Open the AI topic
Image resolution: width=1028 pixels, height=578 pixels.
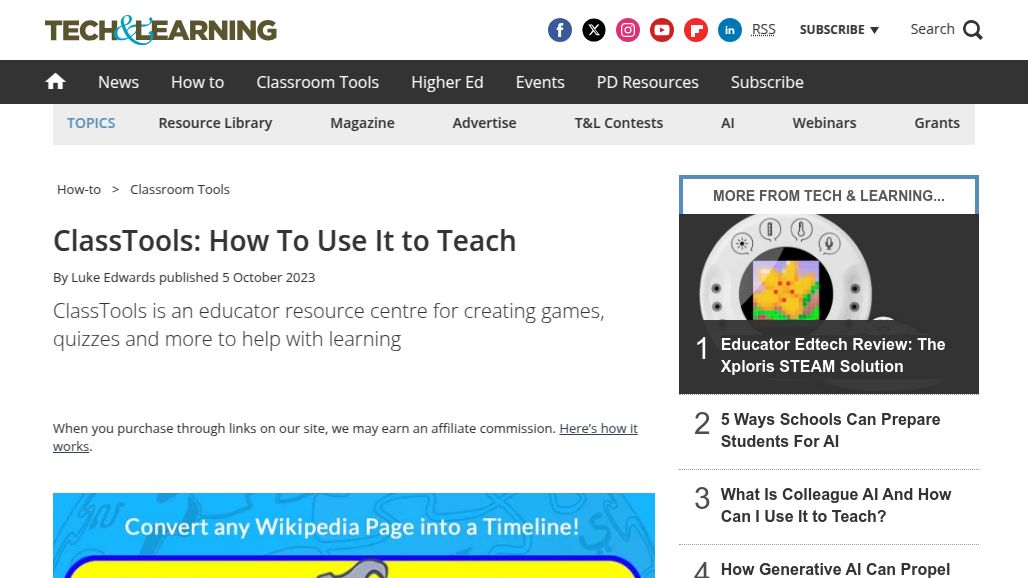tap(727, 123)
